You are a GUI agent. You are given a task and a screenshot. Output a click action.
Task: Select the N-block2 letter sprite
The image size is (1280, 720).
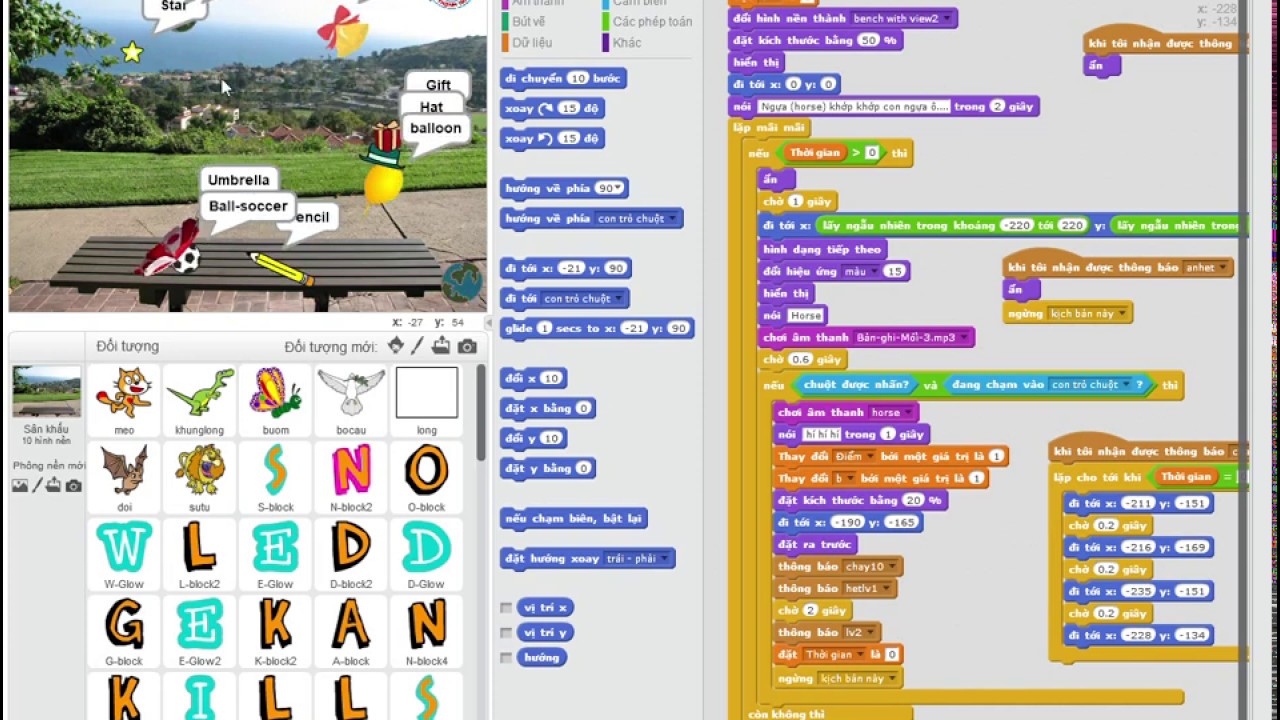(351, 477)
